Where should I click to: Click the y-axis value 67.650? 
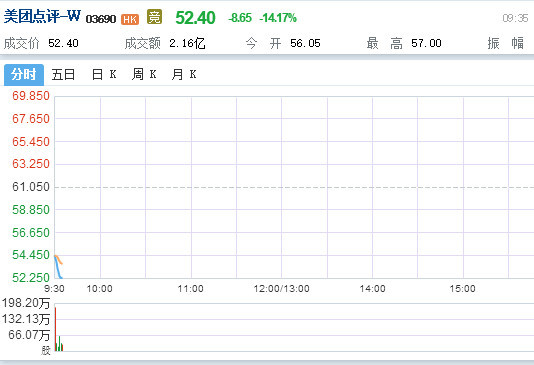(31, 119)
